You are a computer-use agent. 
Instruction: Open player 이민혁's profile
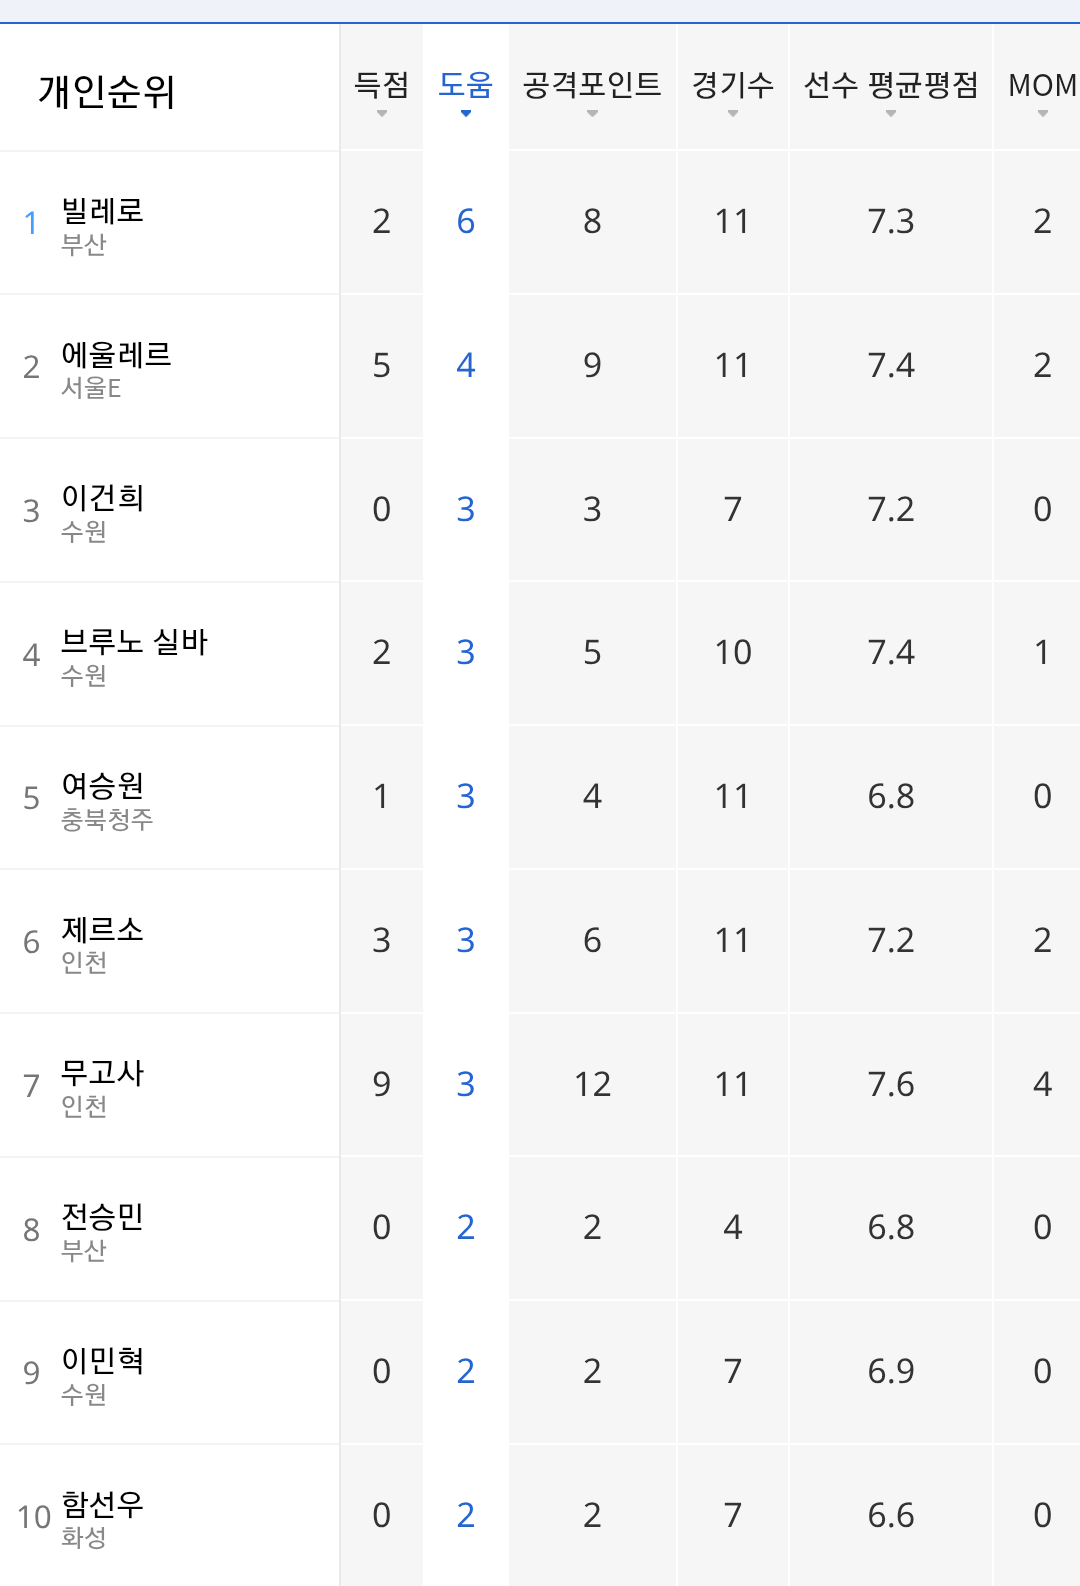[103, 1361]
